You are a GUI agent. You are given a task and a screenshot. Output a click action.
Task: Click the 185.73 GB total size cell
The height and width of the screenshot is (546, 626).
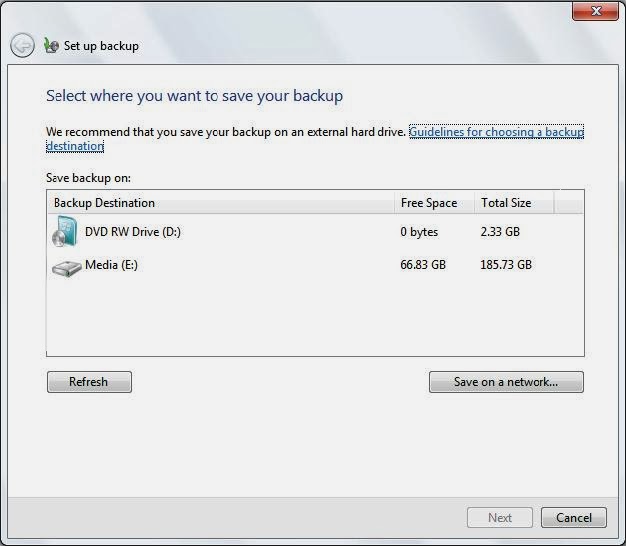[506, 265]
